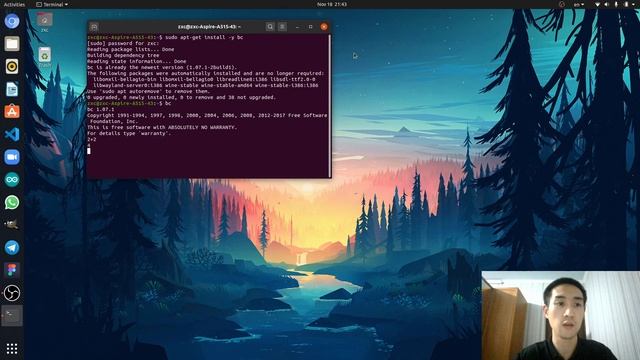Click the 'Copyright 1991-1994' line
Image resolution: width=640 pixels, height=360 pixels.
click(x=207, y=116)
